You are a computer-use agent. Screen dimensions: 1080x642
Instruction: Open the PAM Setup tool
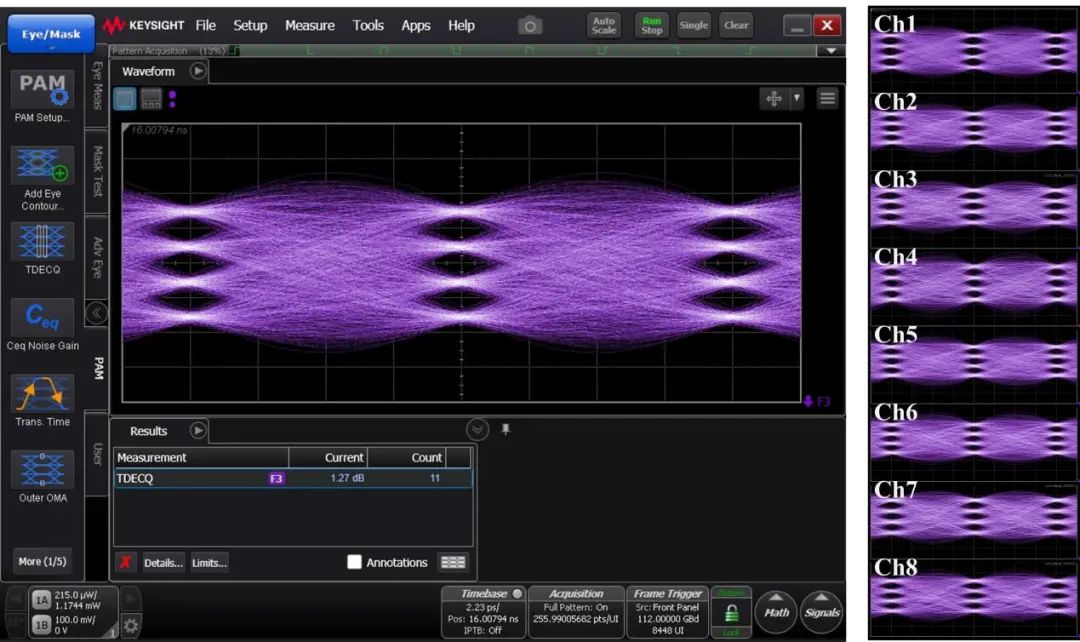pos(42,90)
